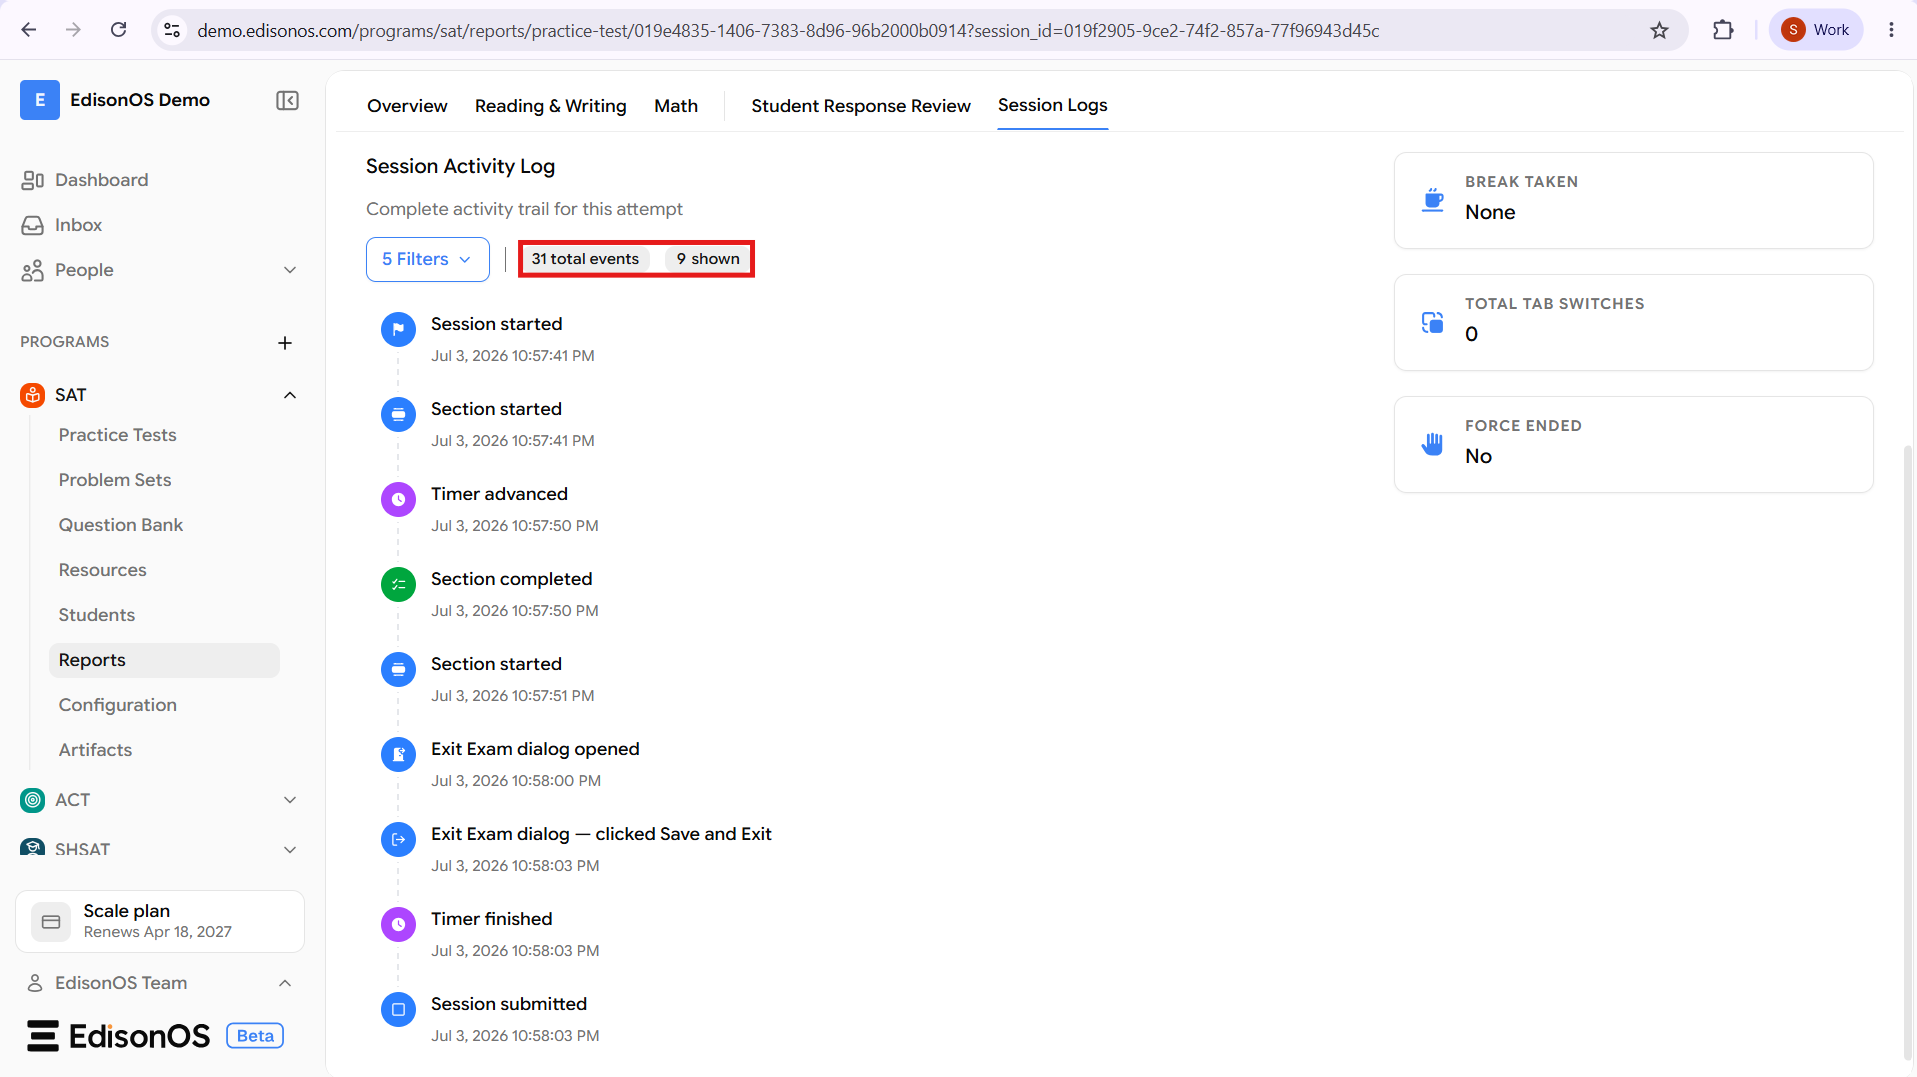Reload the page with the refresh icon
Screen dimensions: 1917x1077
click(118, 30)
